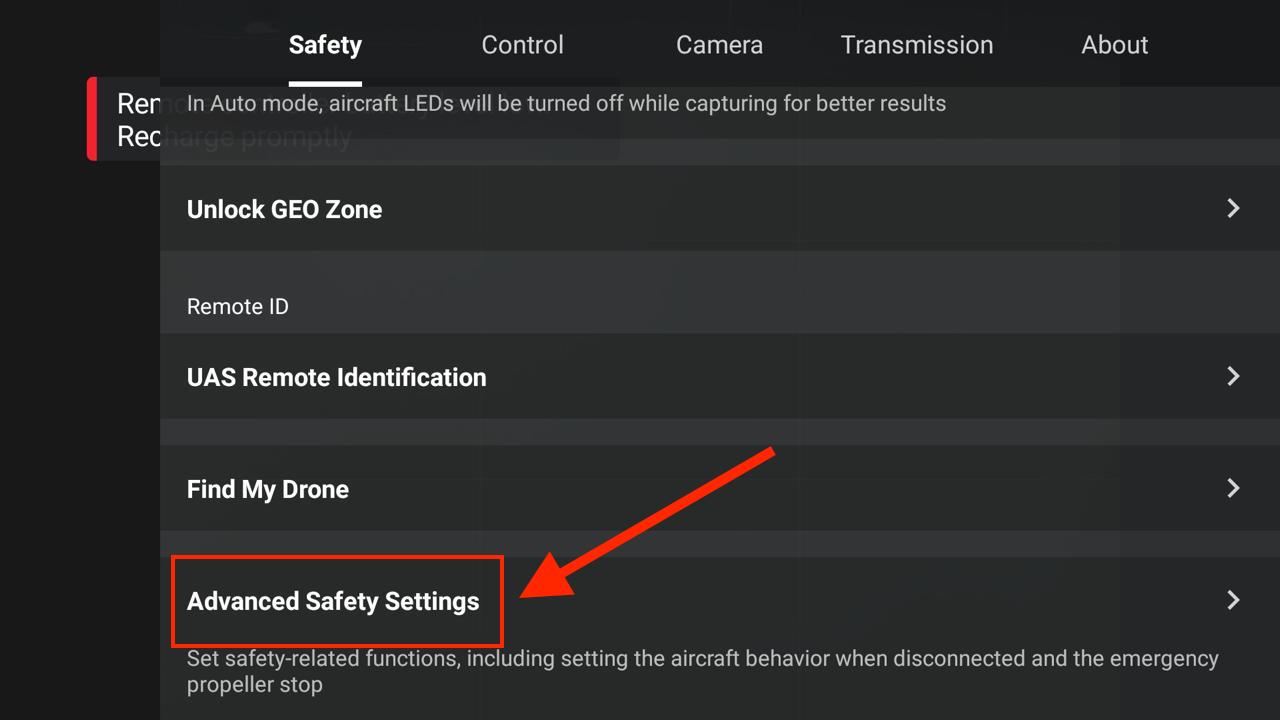Click the Remote ID section header
Image resolution: width=1280 pixels, height=720 pixels.
pos(238,306)
